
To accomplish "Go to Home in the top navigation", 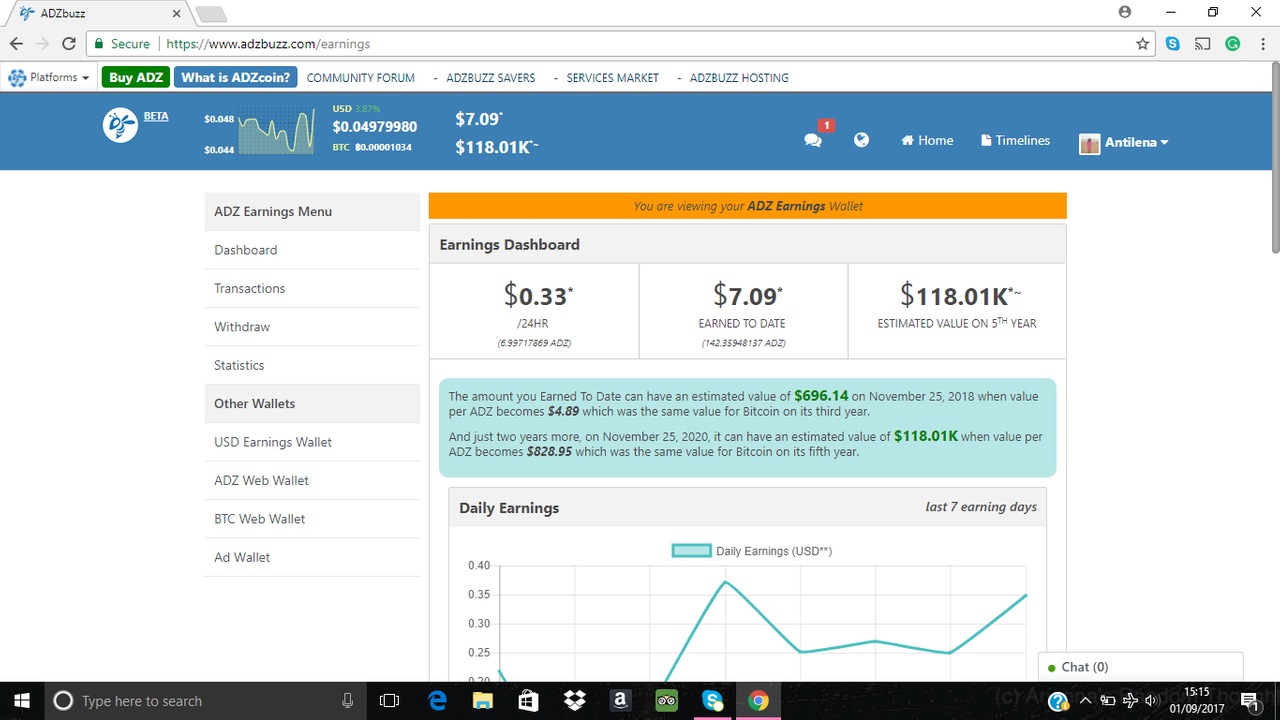I will coord(927,141).
